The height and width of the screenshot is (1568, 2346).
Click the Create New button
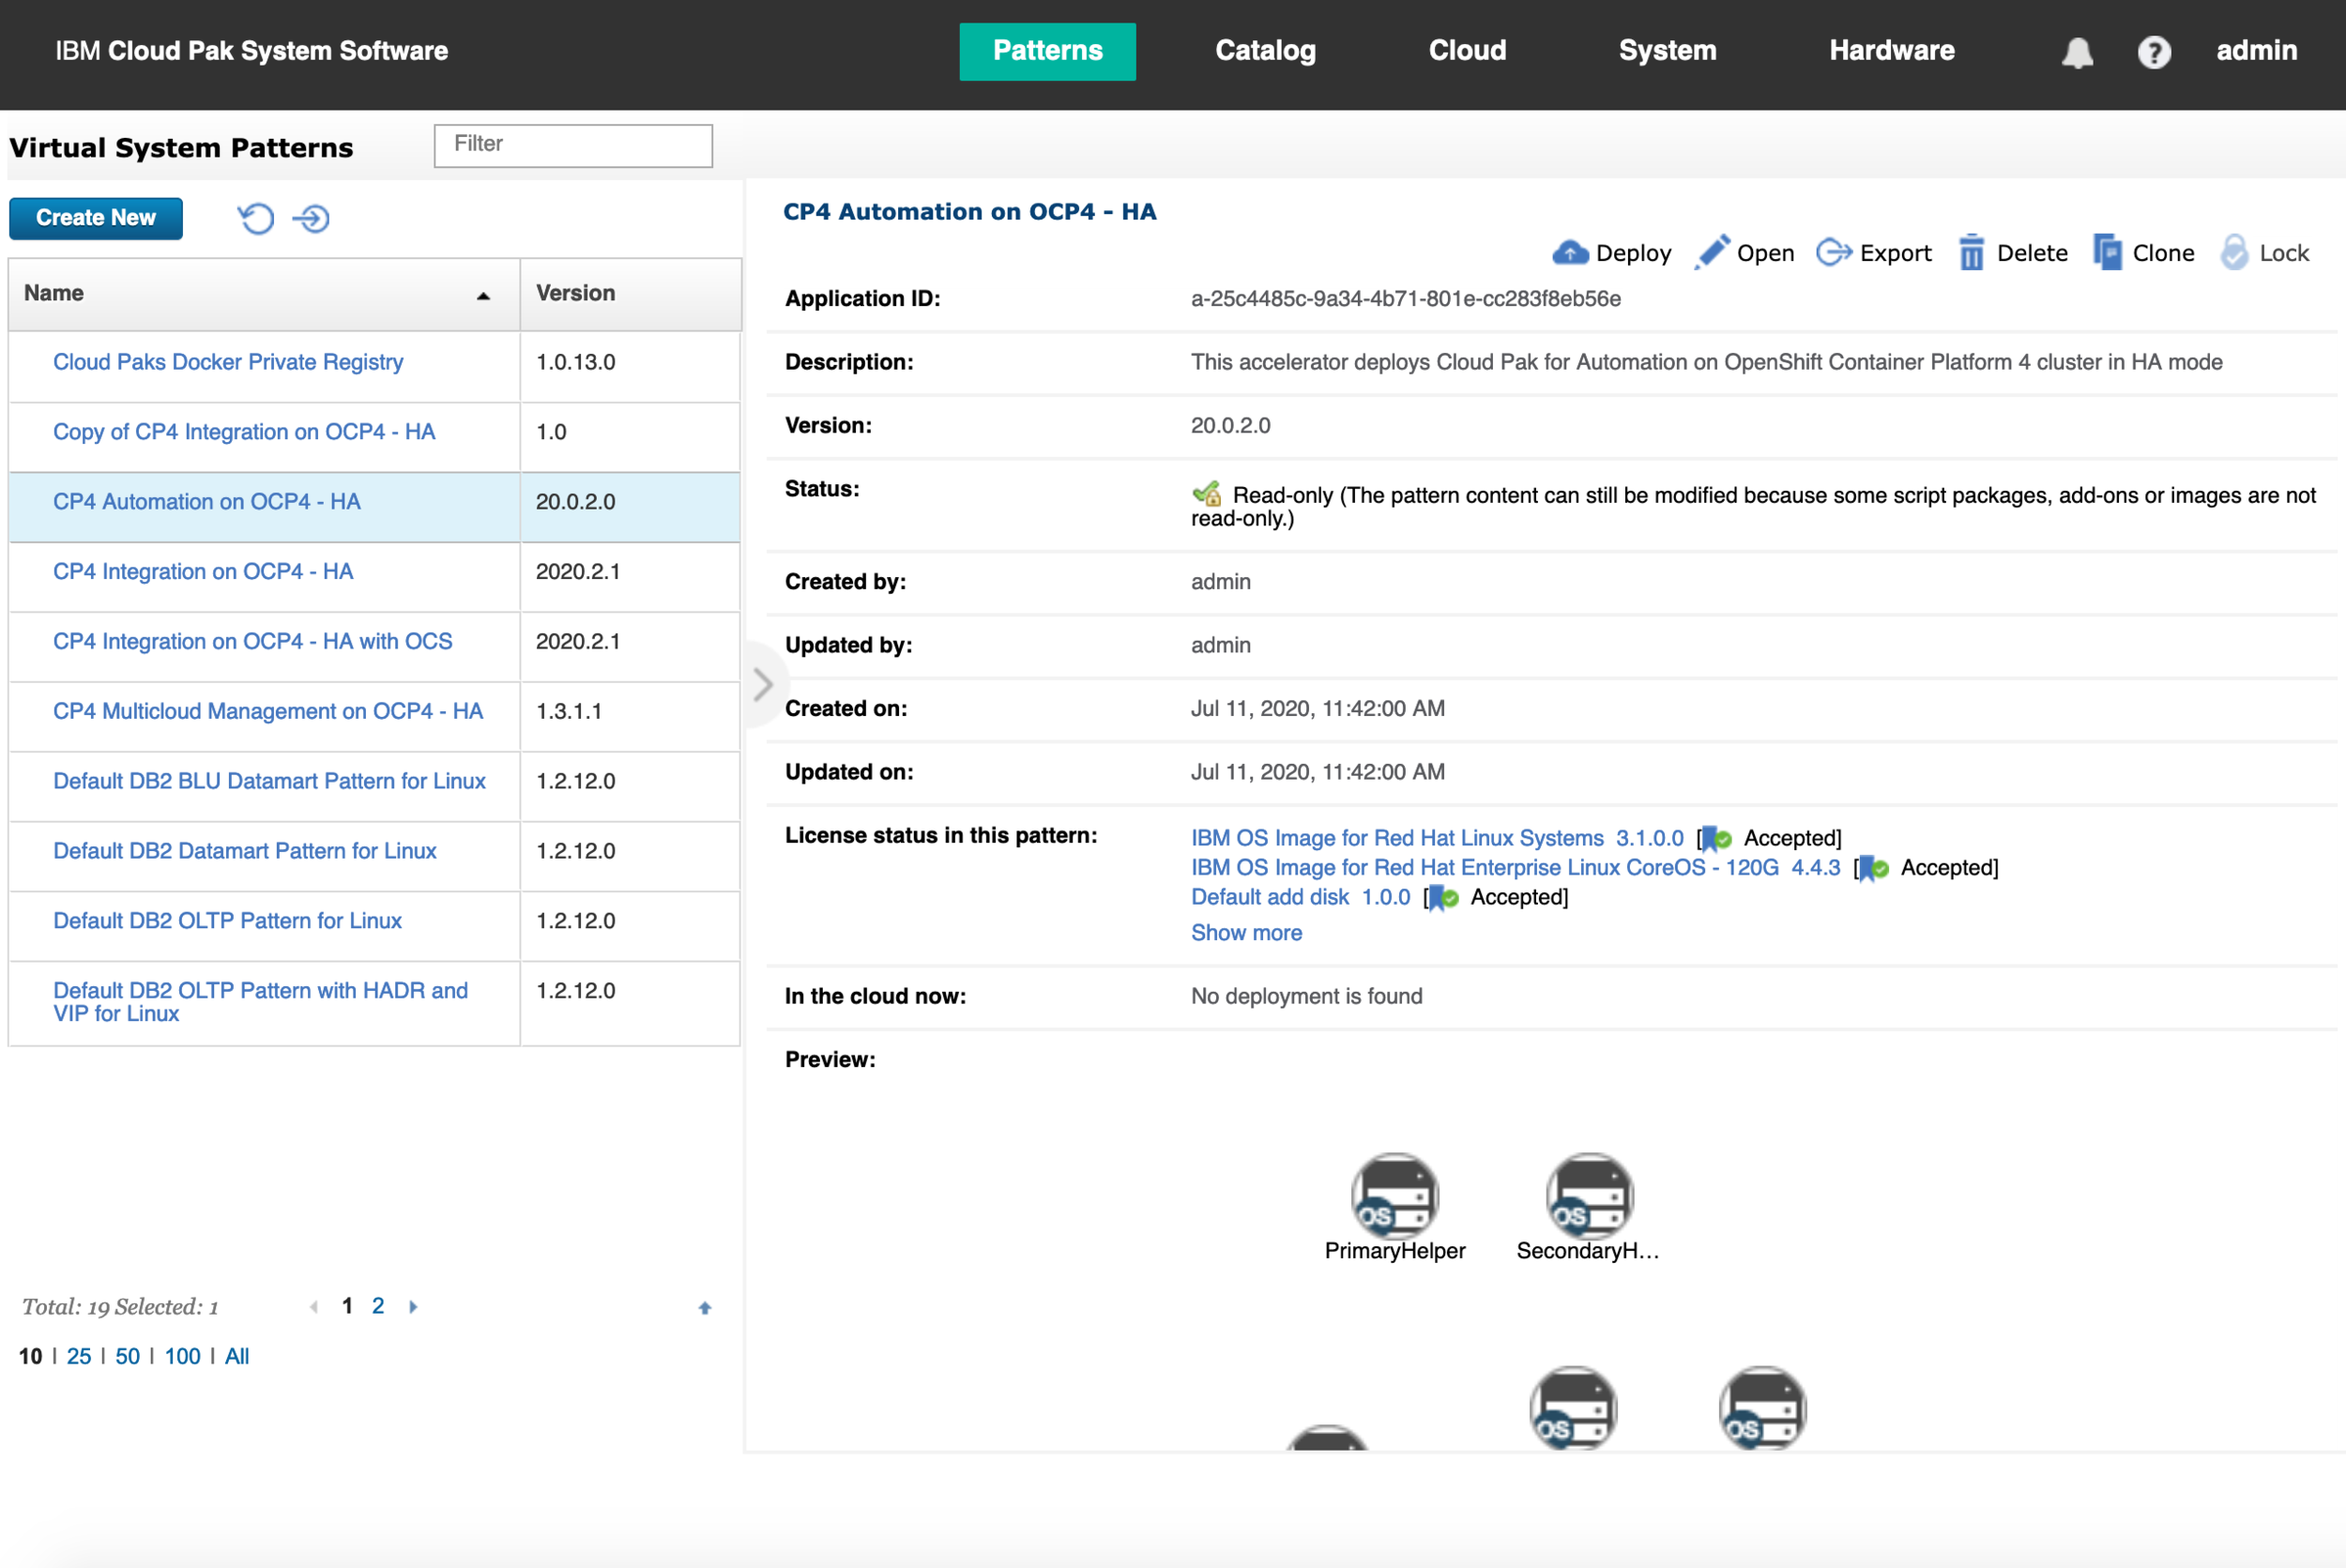(x=96, y=218)
